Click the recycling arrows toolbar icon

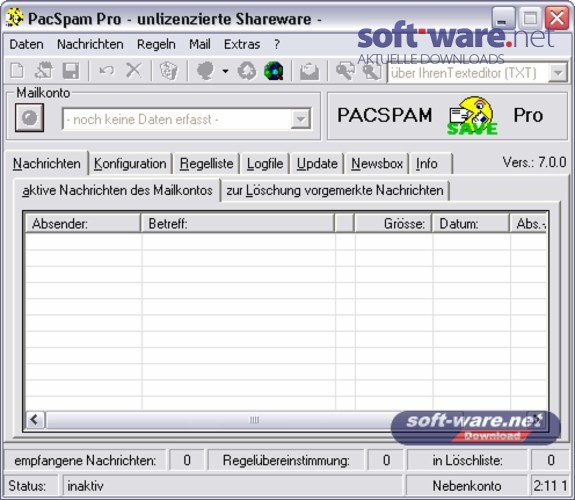click(x=247, y=70)
